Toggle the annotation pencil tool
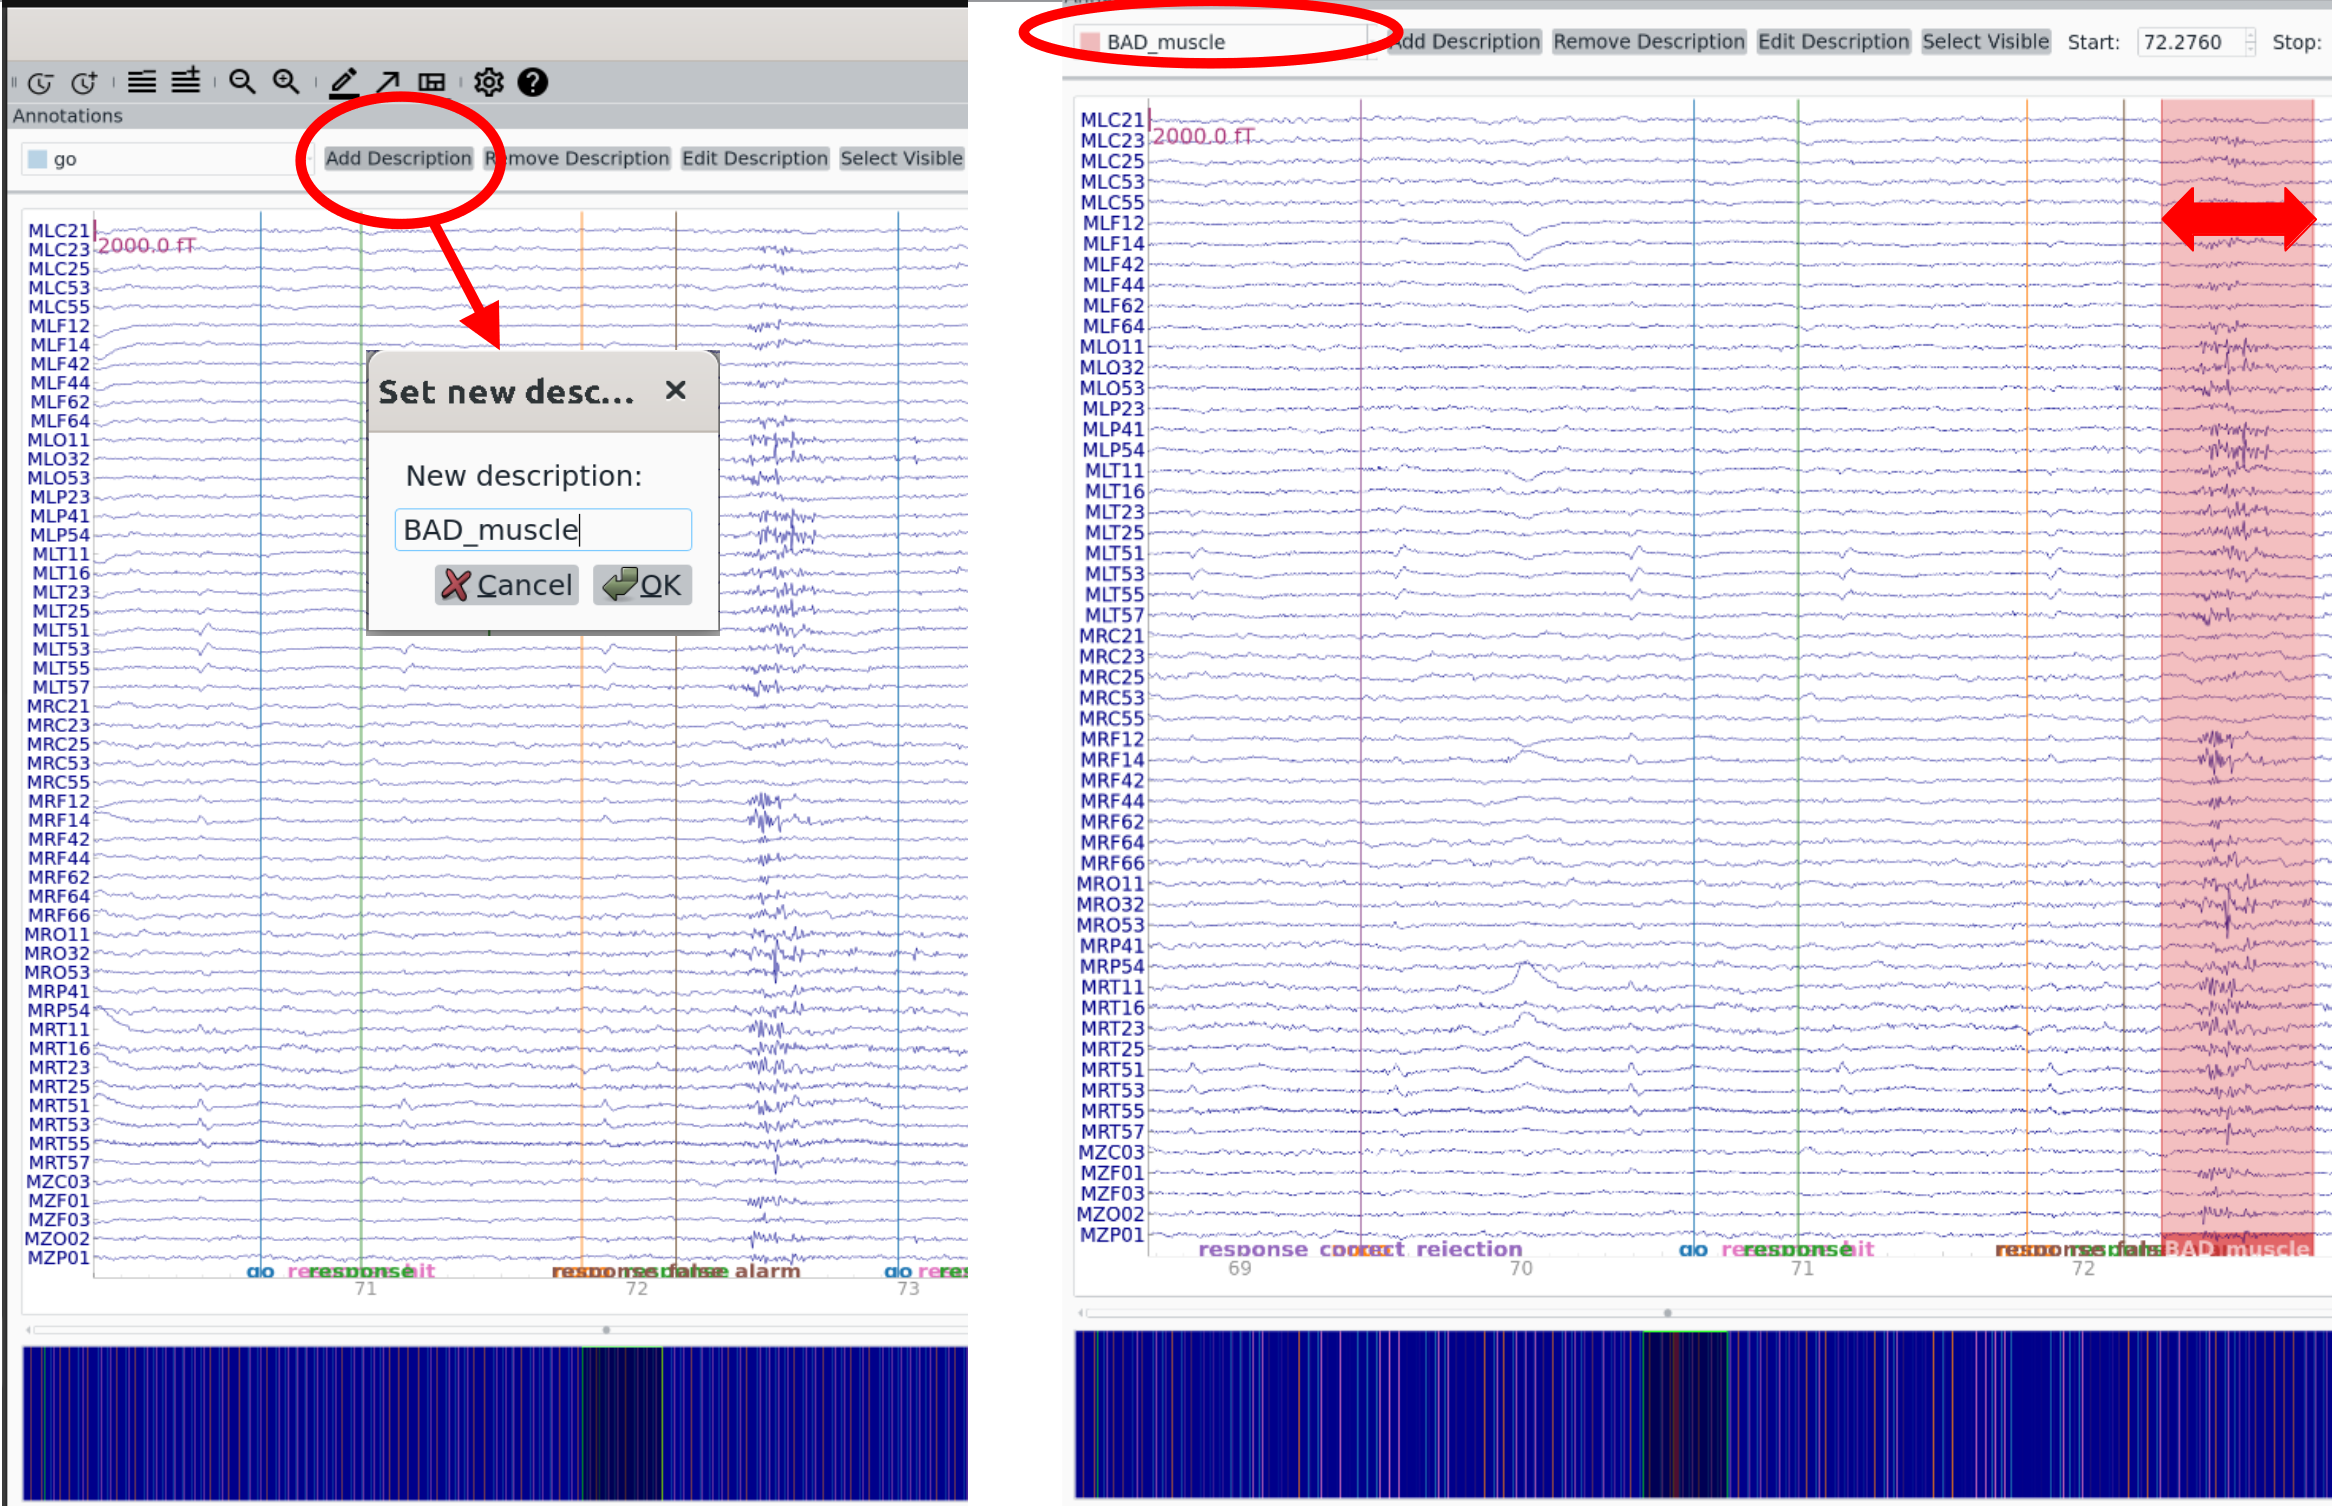Viewport: 2332px width, 1506px height. [x=344, y=82]
